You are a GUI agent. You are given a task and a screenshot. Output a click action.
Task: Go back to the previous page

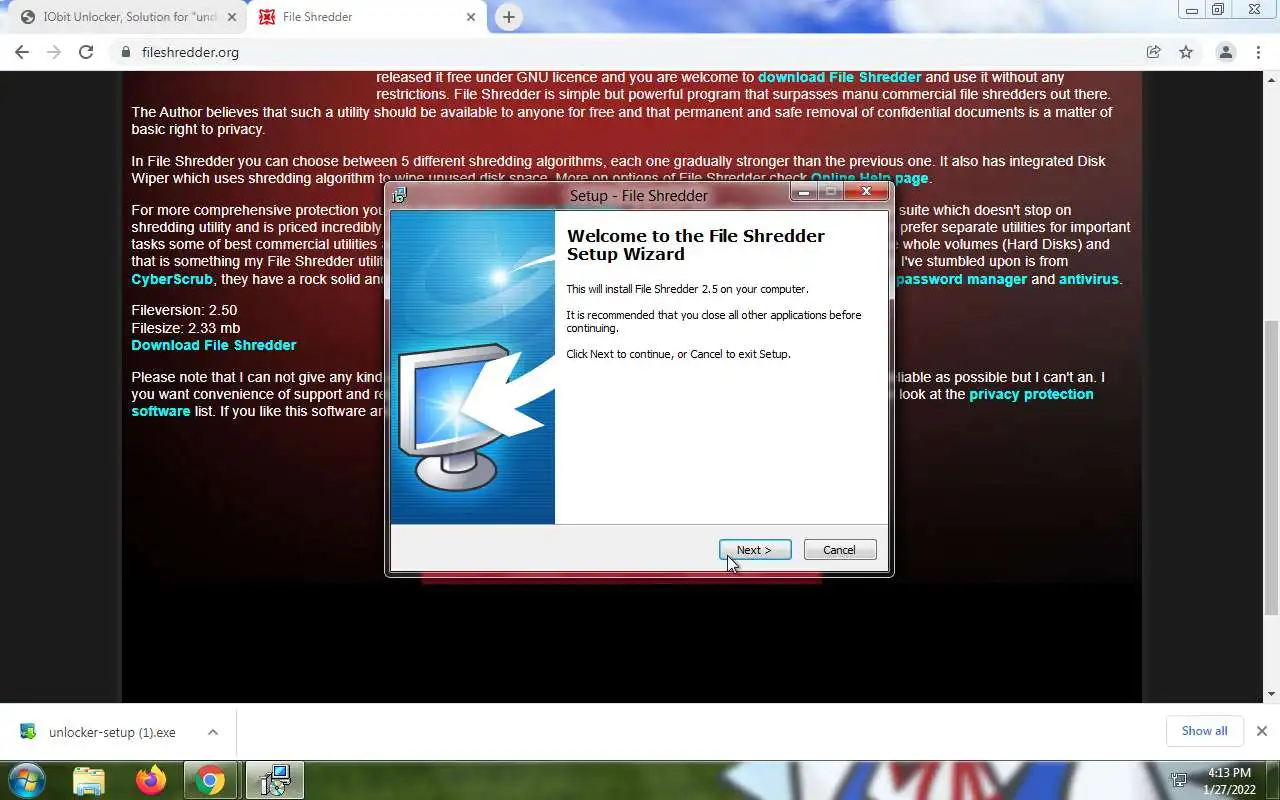click(x=22, y=52)
